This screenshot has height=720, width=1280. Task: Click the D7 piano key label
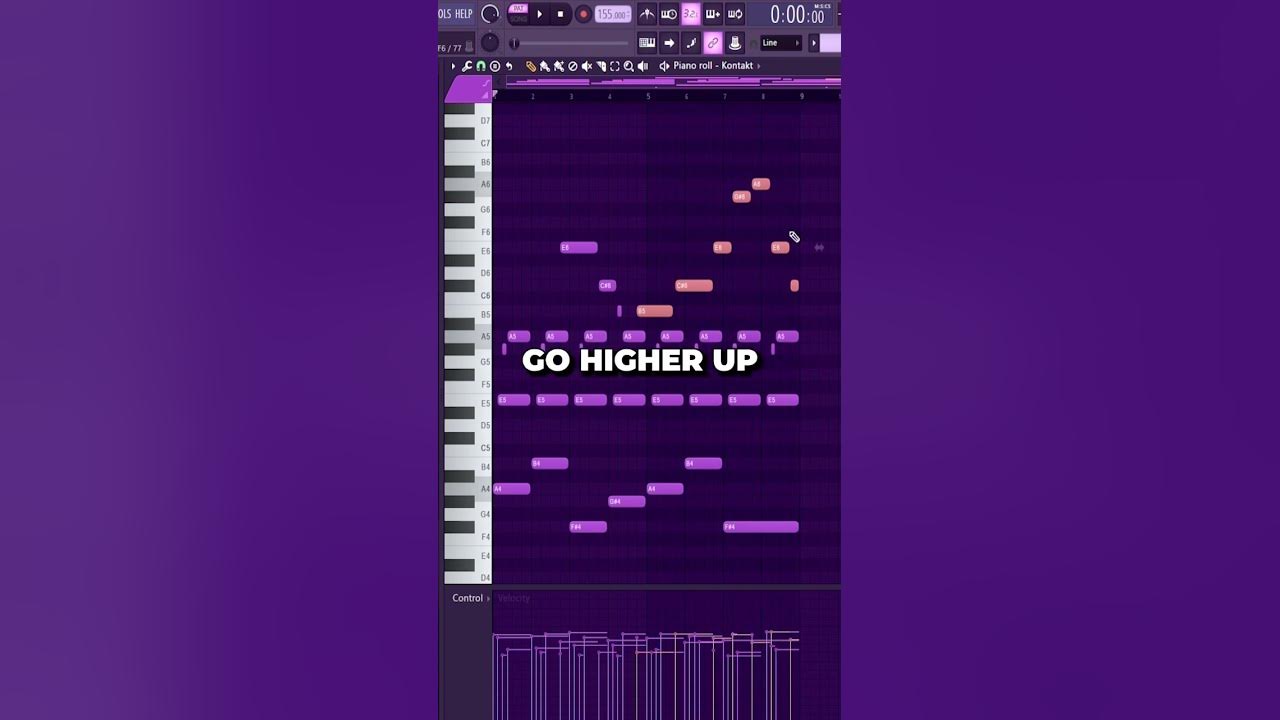[x=485, y=121]
